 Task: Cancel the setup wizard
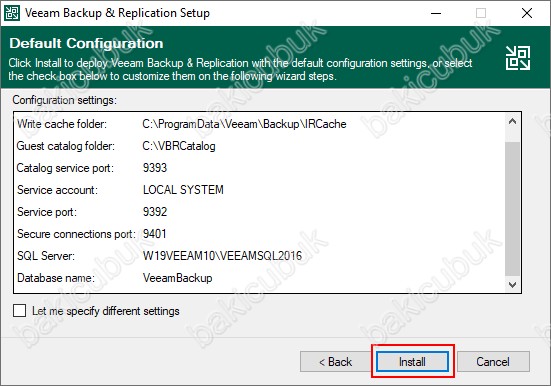point(493,361)
